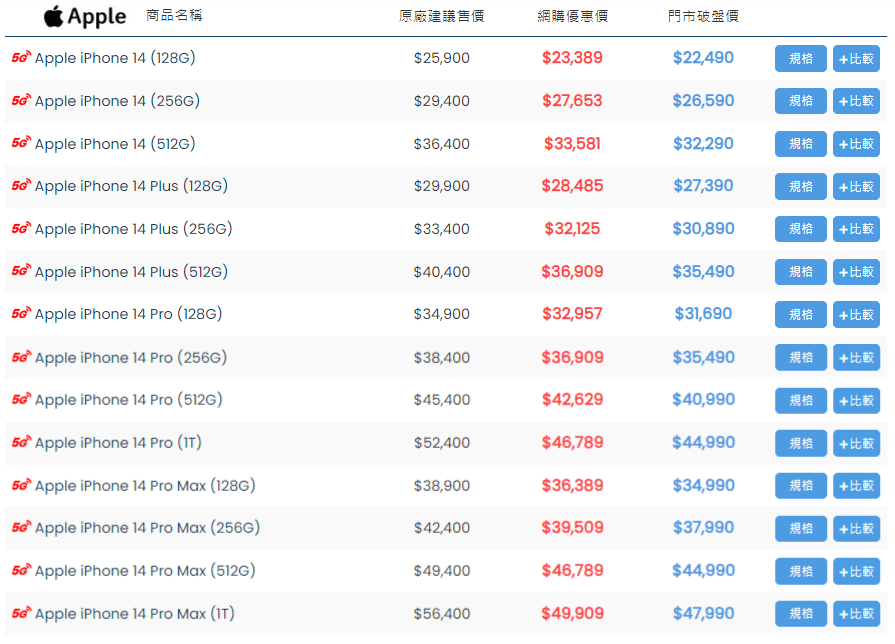Show 規格 for iPhone 14 Plus (128G)
The width and height of the screenshot is (895, 644).
point(800,187)
